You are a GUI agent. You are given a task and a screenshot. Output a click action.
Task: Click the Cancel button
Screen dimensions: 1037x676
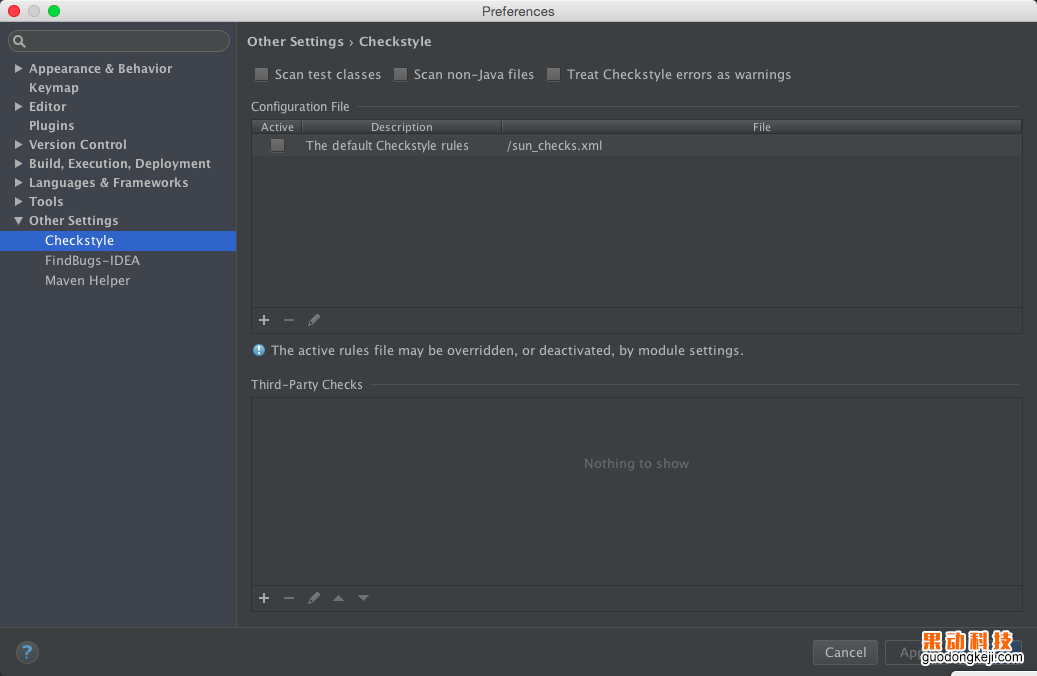pos(845,652)
